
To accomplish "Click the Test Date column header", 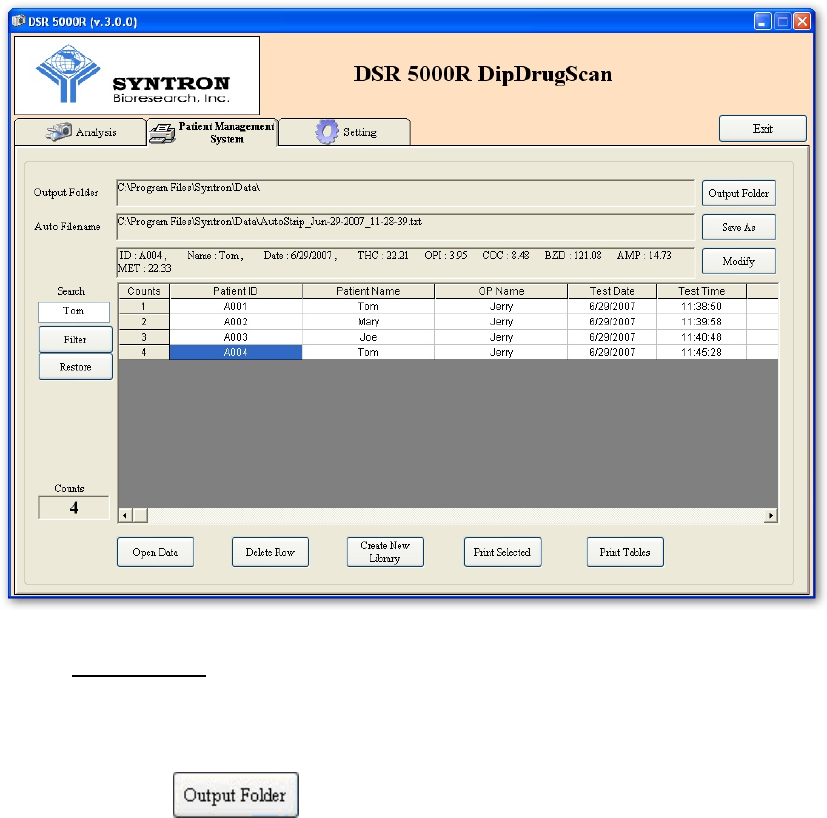I will click(612, 291).
